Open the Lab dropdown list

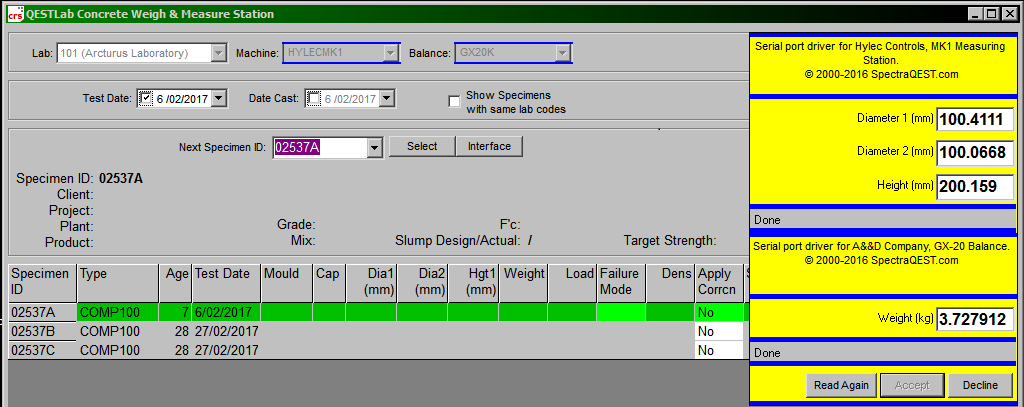point(219,53)
